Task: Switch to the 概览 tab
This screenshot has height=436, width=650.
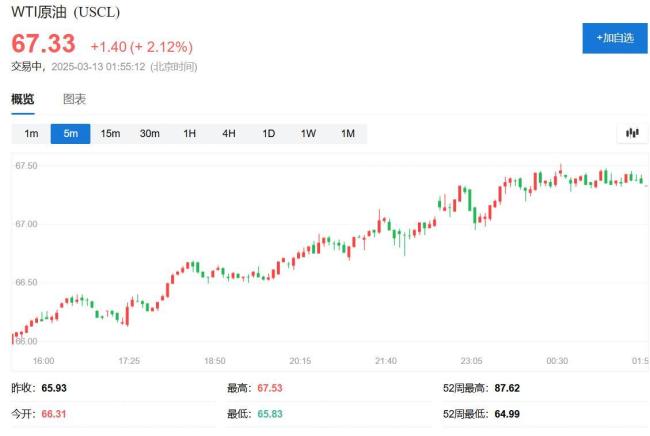Action: [x=22, y=99]
